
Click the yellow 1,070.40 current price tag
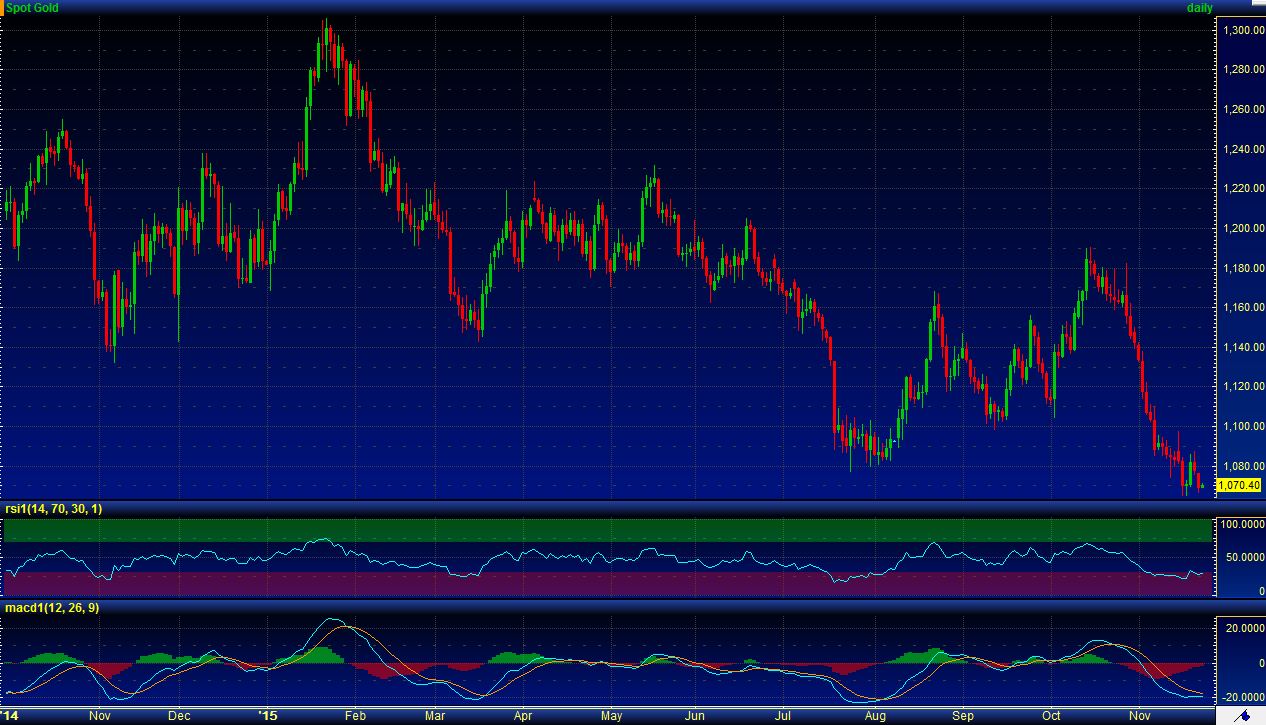click(x=1236, y=486)
